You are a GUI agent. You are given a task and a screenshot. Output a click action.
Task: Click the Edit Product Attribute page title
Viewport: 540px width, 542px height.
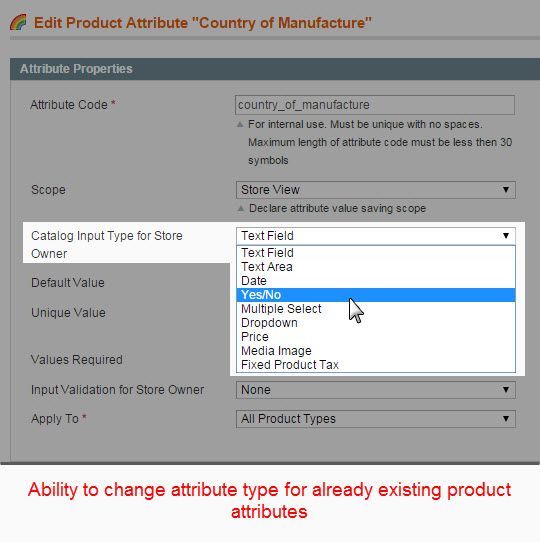(203, 23)
